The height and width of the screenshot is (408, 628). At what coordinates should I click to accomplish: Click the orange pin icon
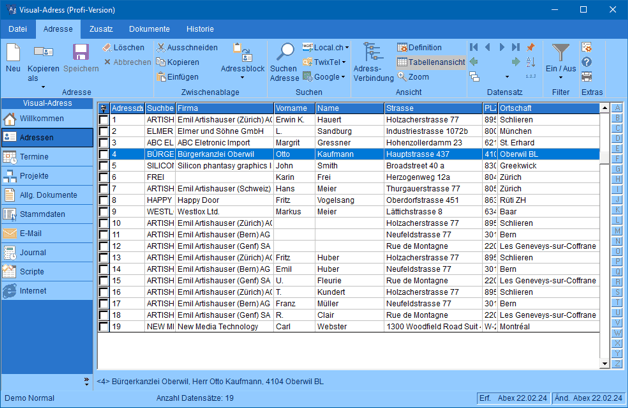(x=531, y=47)
